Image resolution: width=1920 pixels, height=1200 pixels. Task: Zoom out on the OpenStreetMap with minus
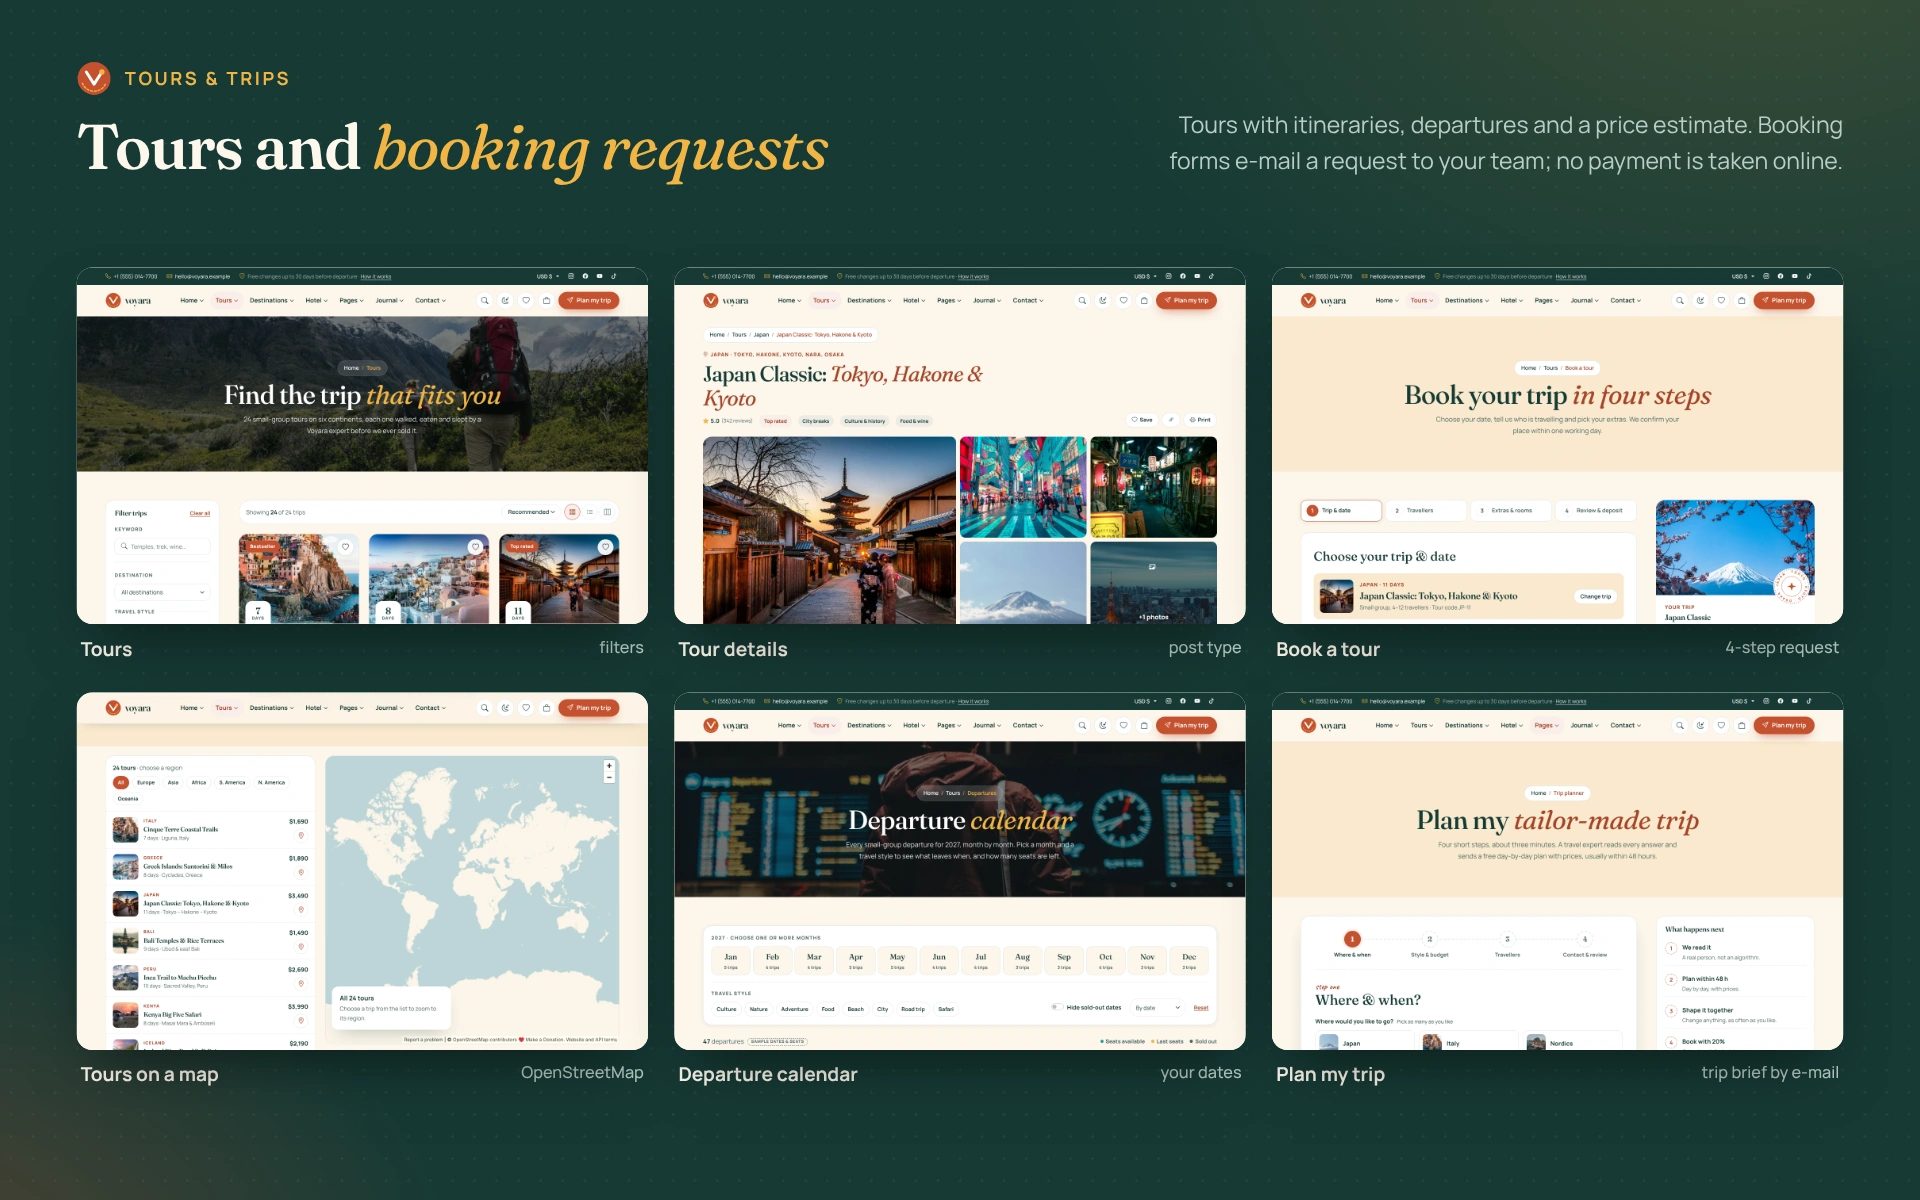tap(609, 777)
